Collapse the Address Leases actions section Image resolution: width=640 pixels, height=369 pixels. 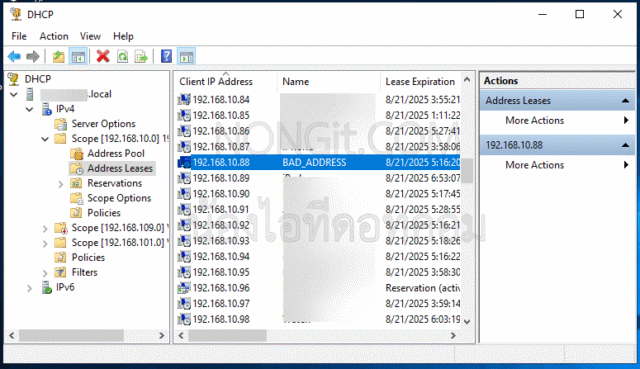[625, 100]
